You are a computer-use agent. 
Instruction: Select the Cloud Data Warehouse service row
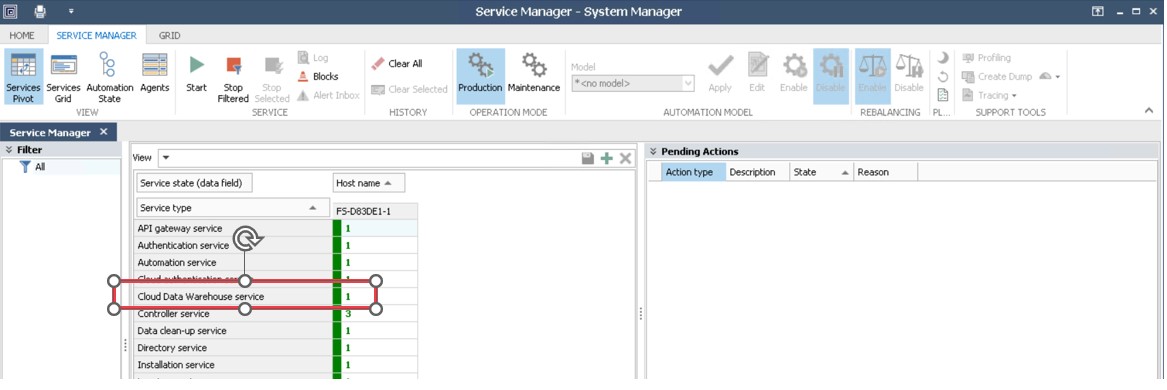pos(232,296)
